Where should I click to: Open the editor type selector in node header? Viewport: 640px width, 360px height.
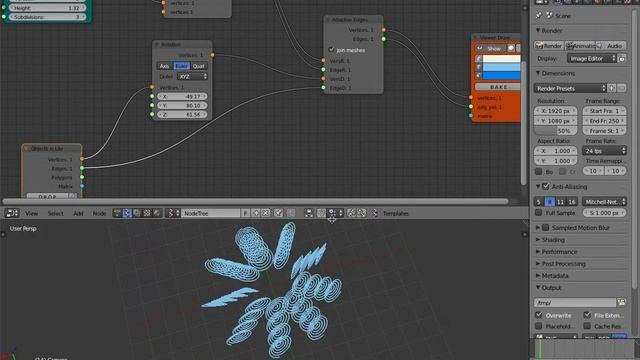(x=12, y=213)
